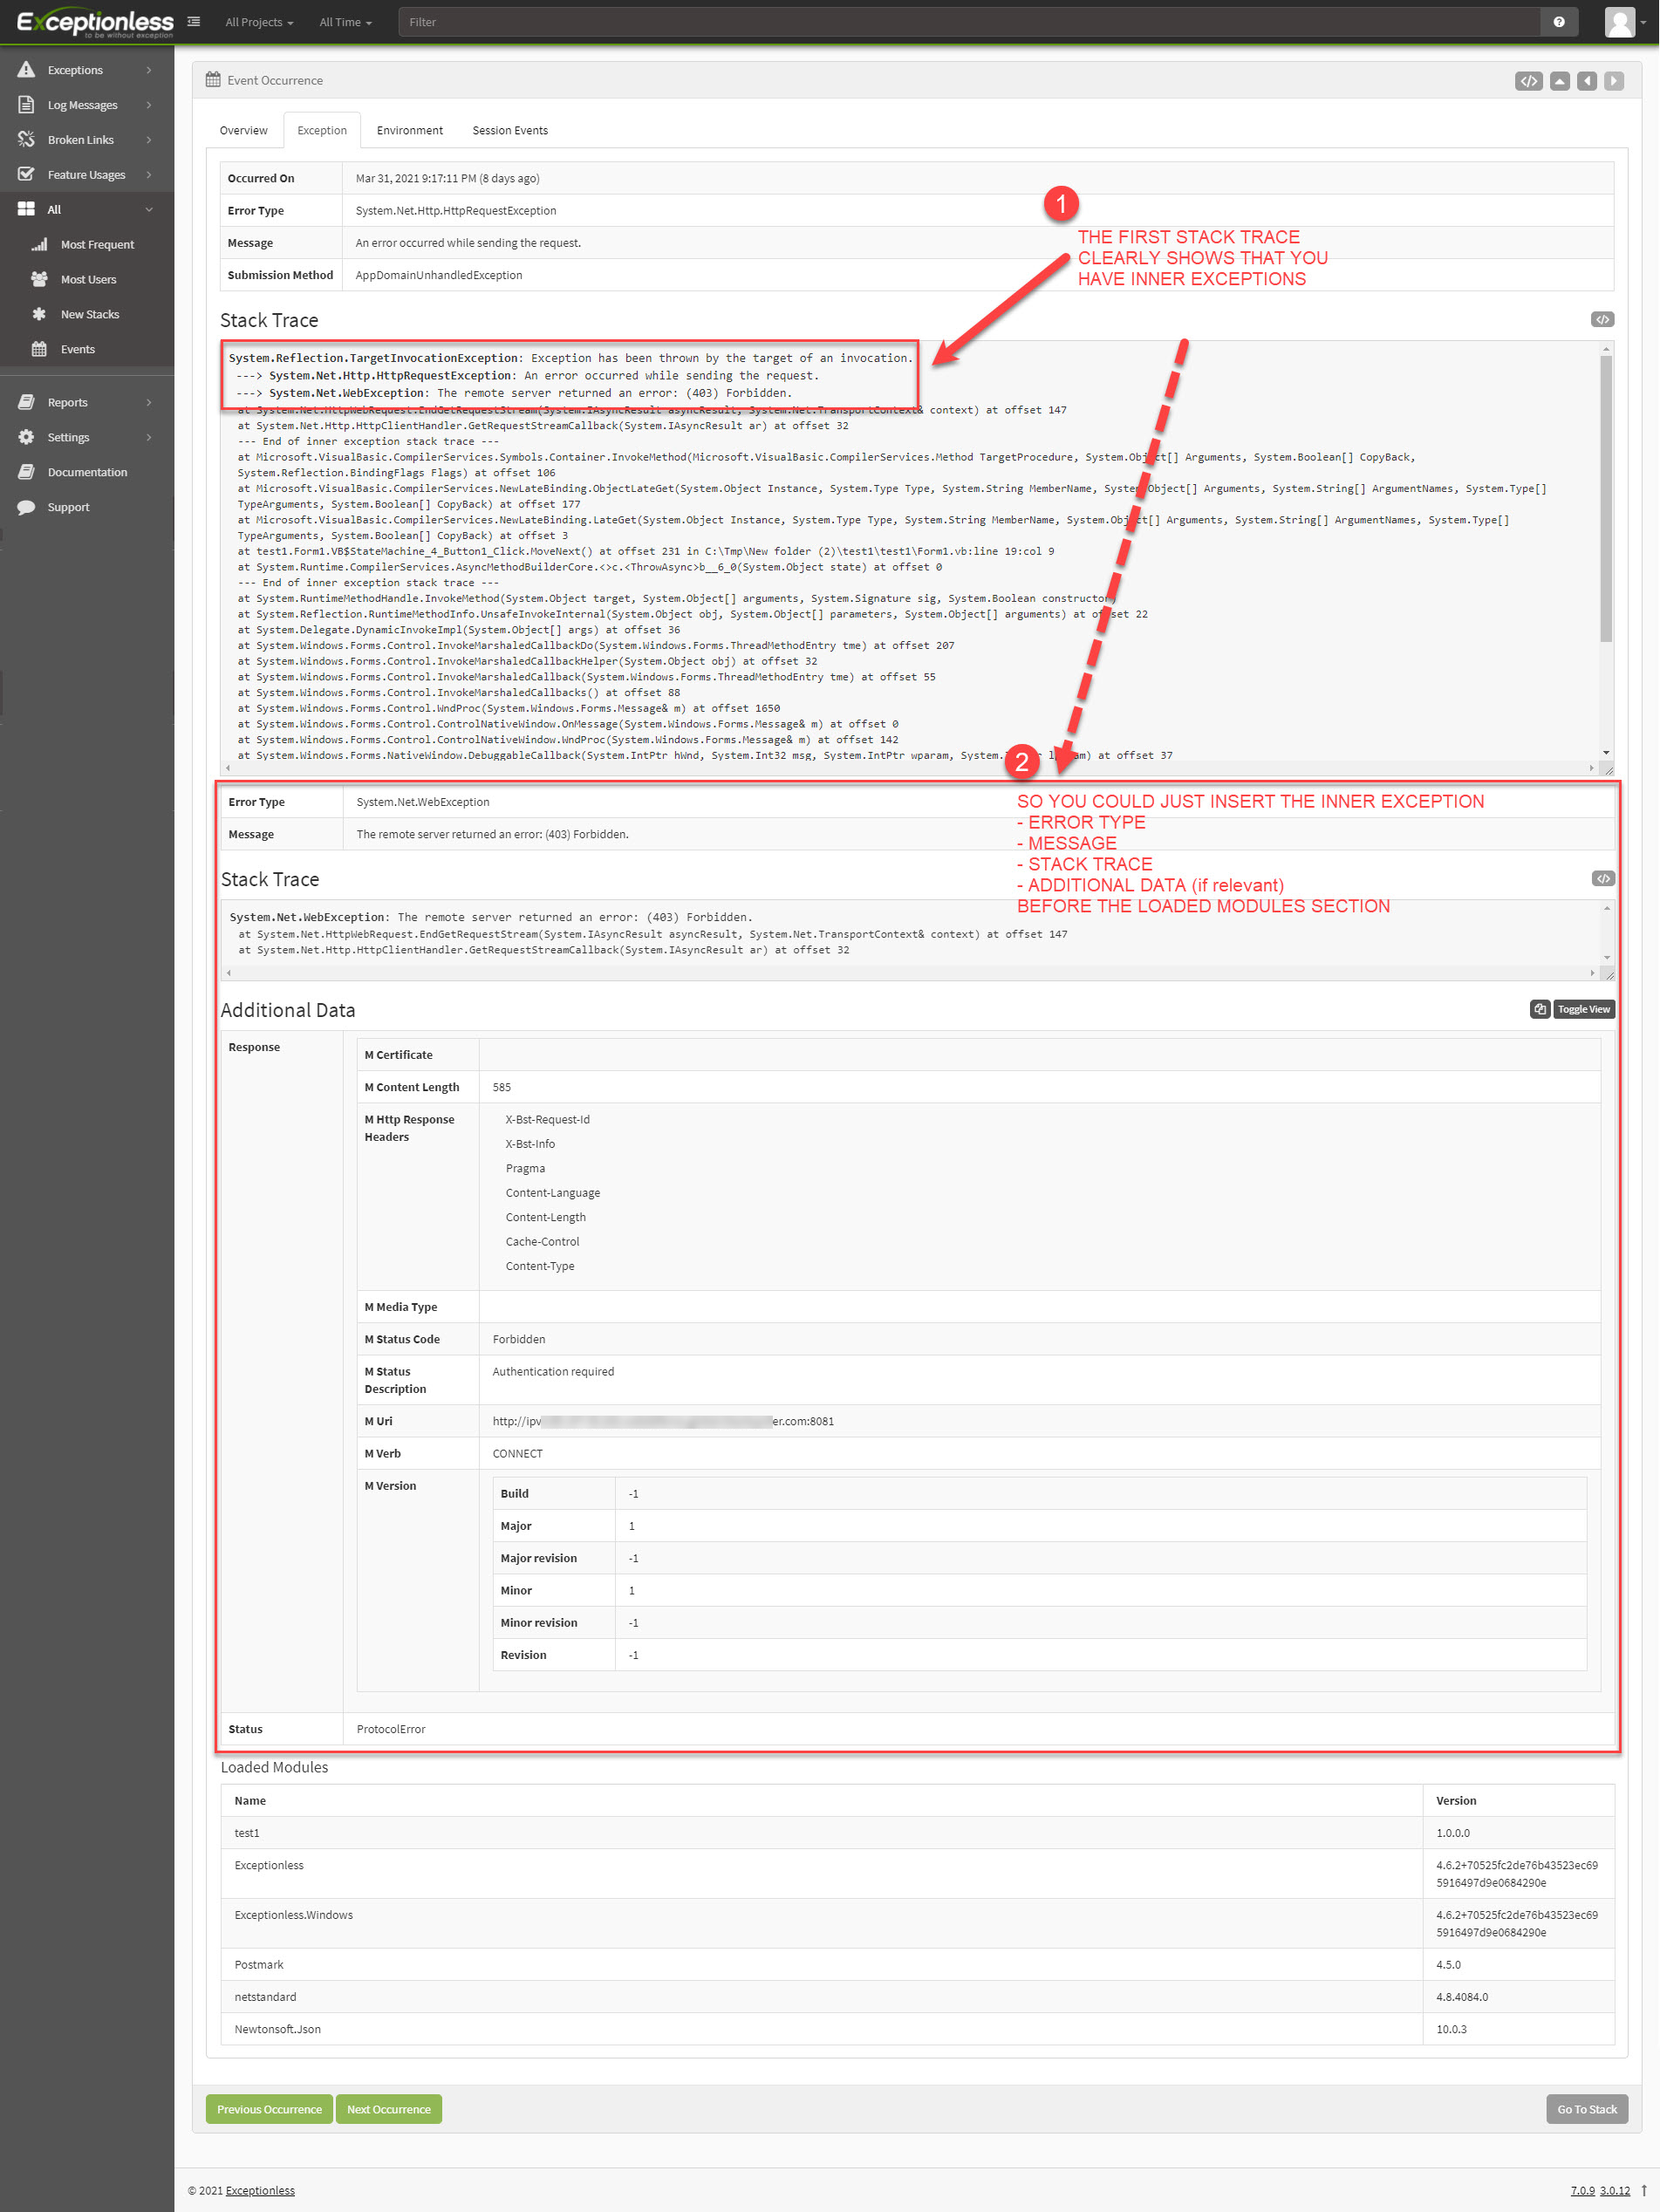The width and height of the screenshot is (1660, 2212).
Task: Navigate up using the arrow icon beside code view
Action: coord(1559,80)
